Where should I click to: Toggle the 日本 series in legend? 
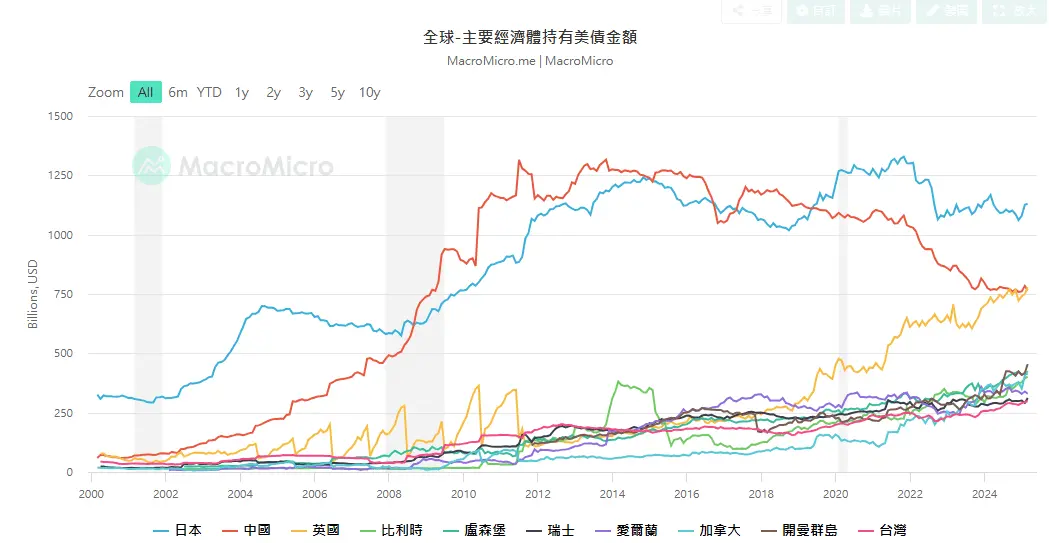(177, 530)
